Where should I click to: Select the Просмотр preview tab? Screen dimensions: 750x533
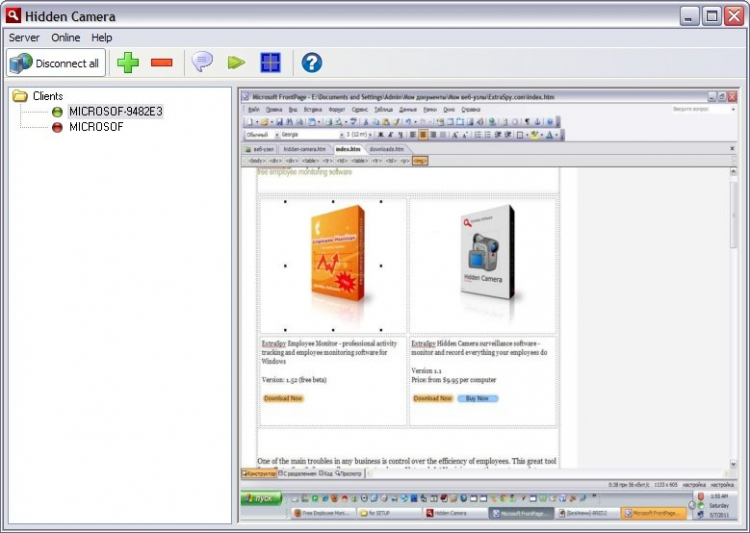tap(349, 474)
